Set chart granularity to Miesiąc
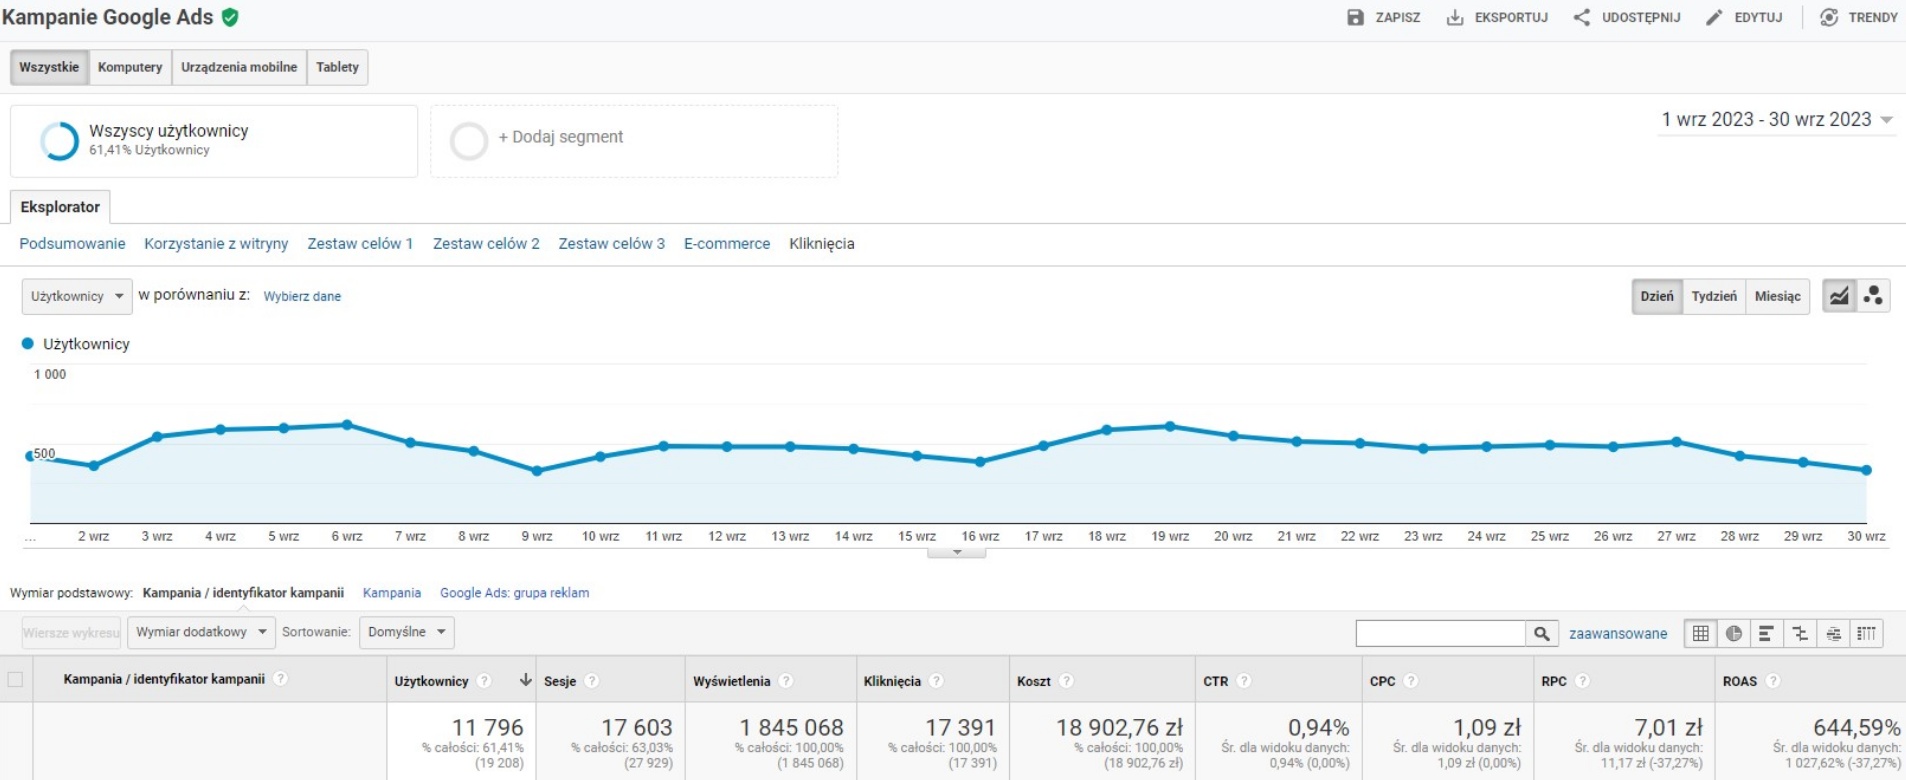 [x=1777, y=296]
